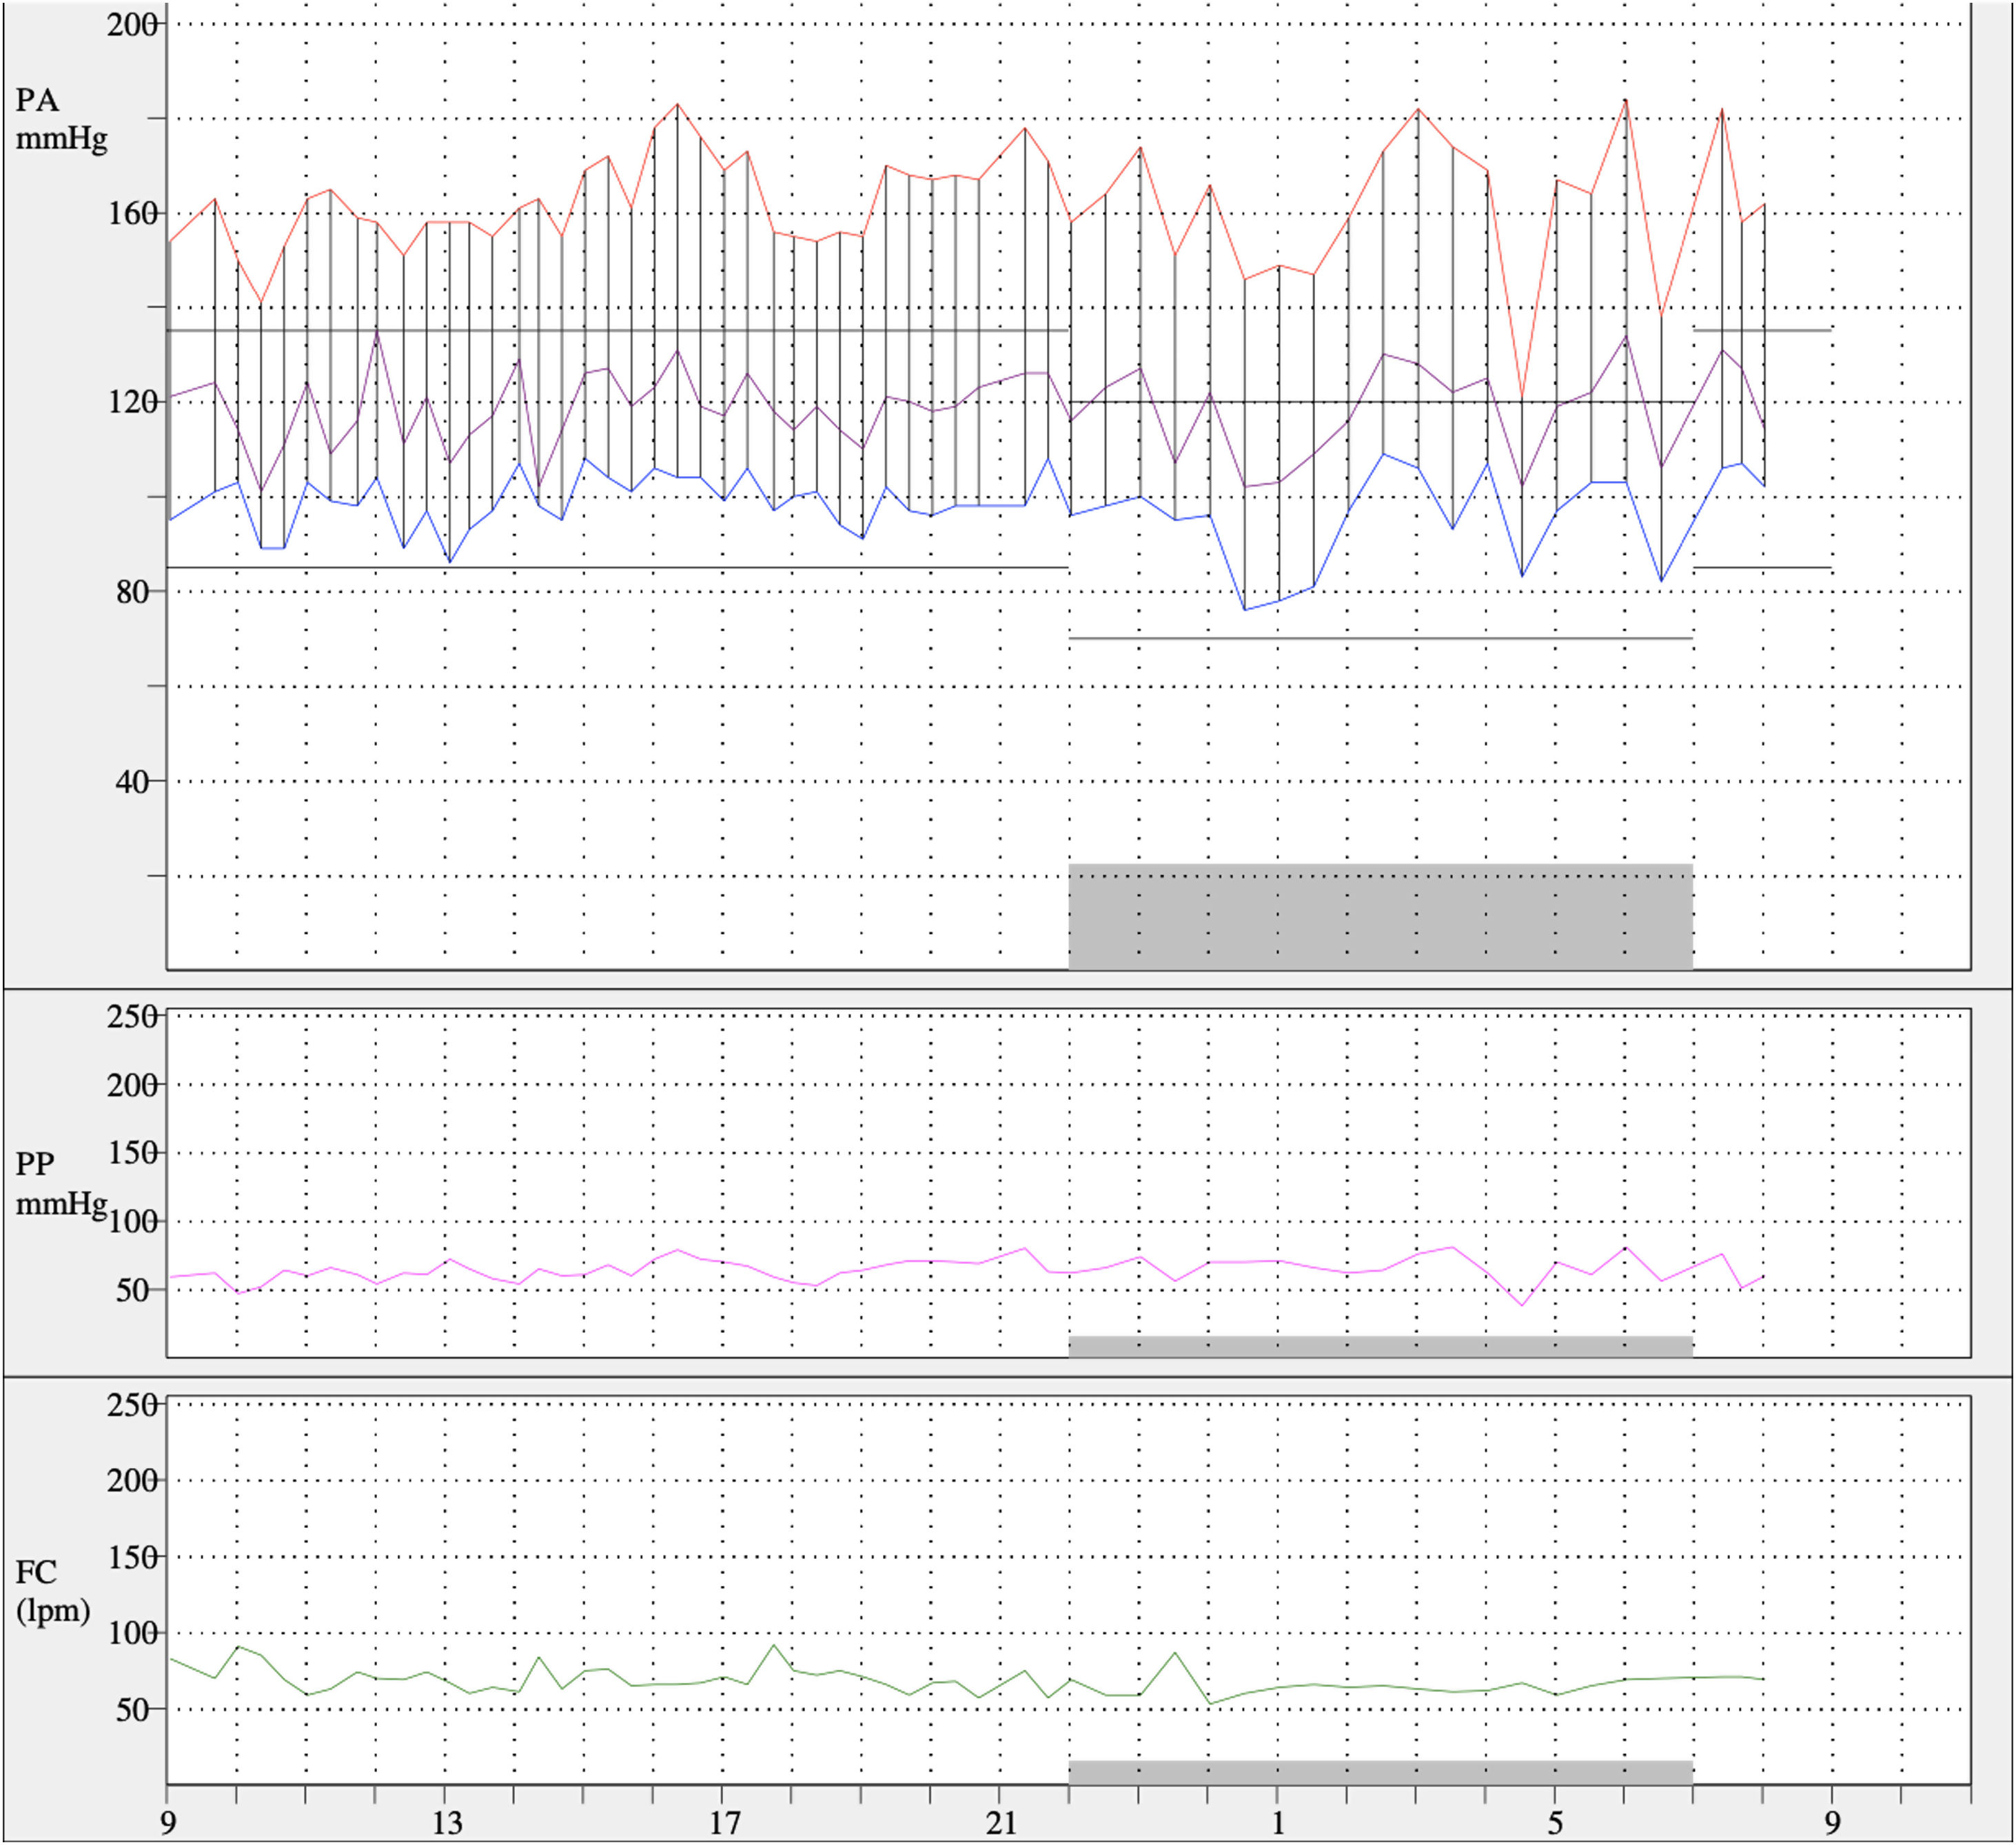Click the lowest gray nighttime threshold line below 80
The image size is (2016, 1845).
1380,638
